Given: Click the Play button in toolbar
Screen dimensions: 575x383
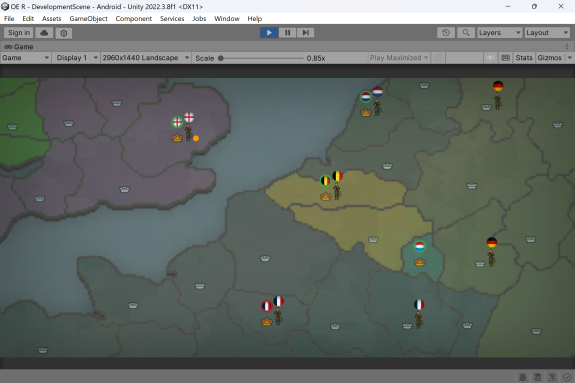Looking at the screenshot, I should point(269,33).
